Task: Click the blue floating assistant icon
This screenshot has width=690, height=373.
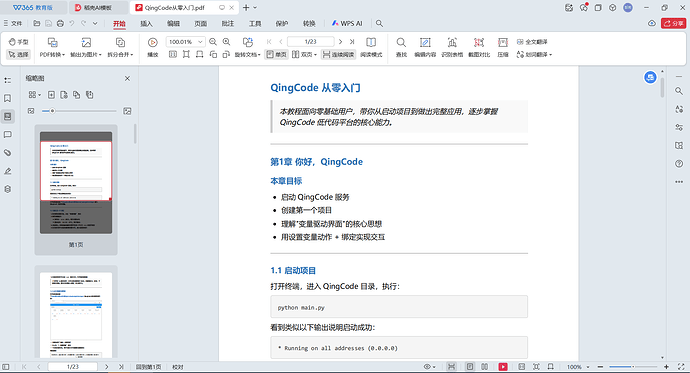Action: click(x=650, y=77)
